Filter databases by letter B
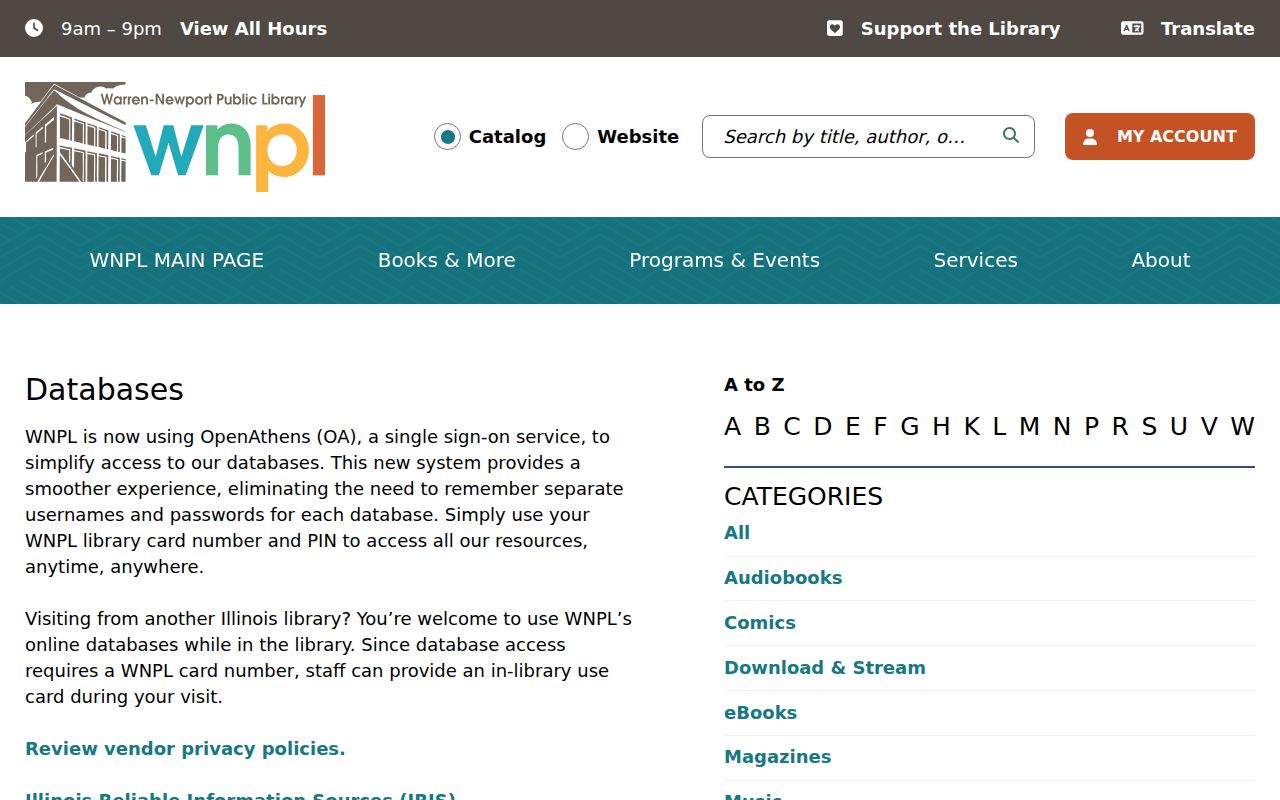The height and width of the screenshot is (800, 1280). (762, 427)
